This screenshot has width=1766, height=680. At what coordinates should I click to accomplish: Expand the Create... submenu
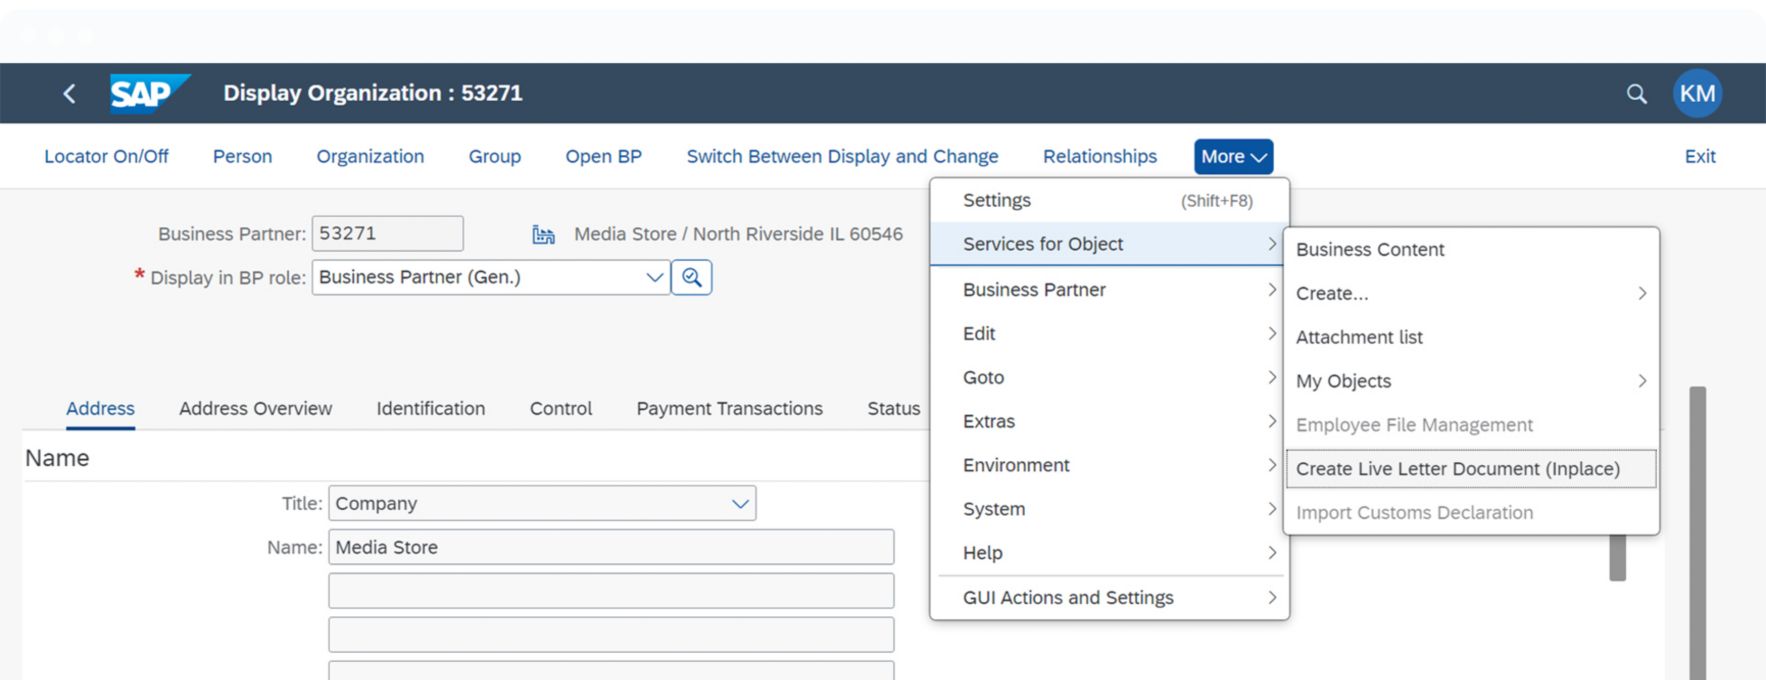[x=1470, y=293]
